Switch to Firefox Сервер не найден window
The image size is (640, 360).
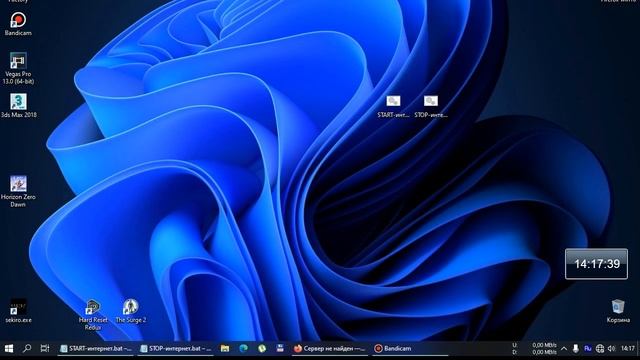click(x=330, y=348)
